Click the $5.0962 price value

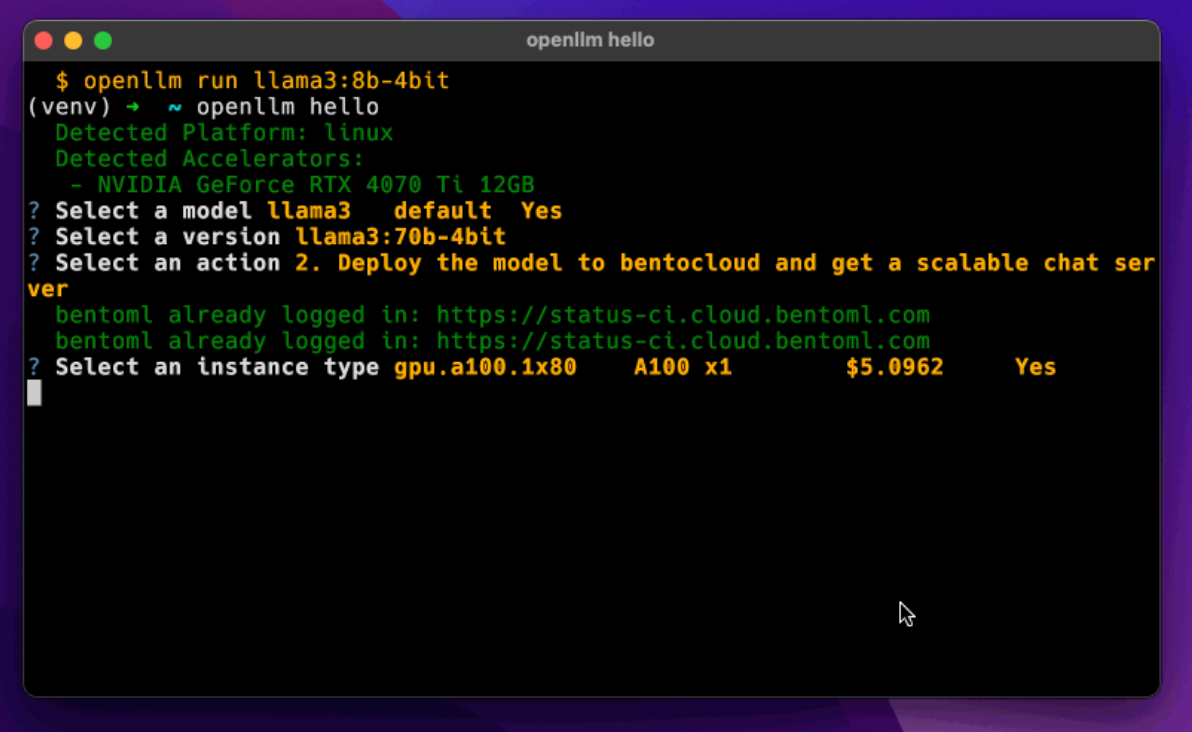pyautogui.click(x=894, y=367)
